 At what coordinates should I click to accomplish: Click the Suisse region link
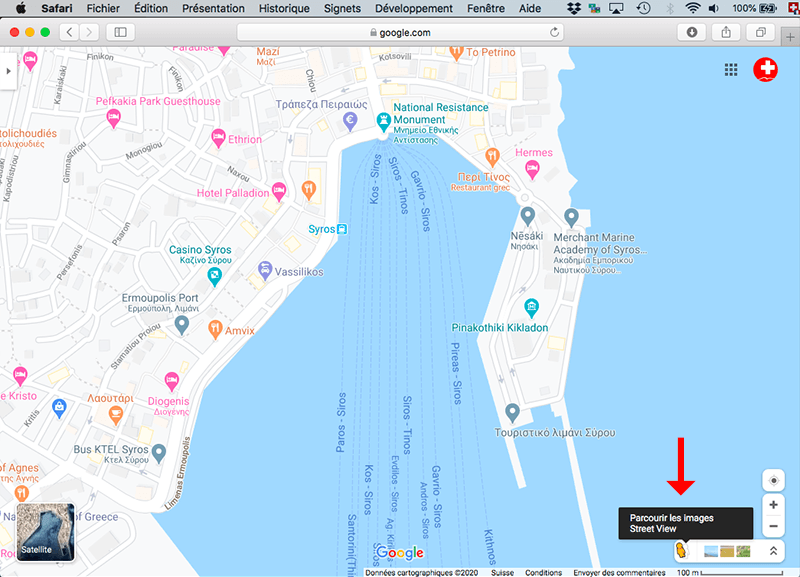(x=502, y=572)
